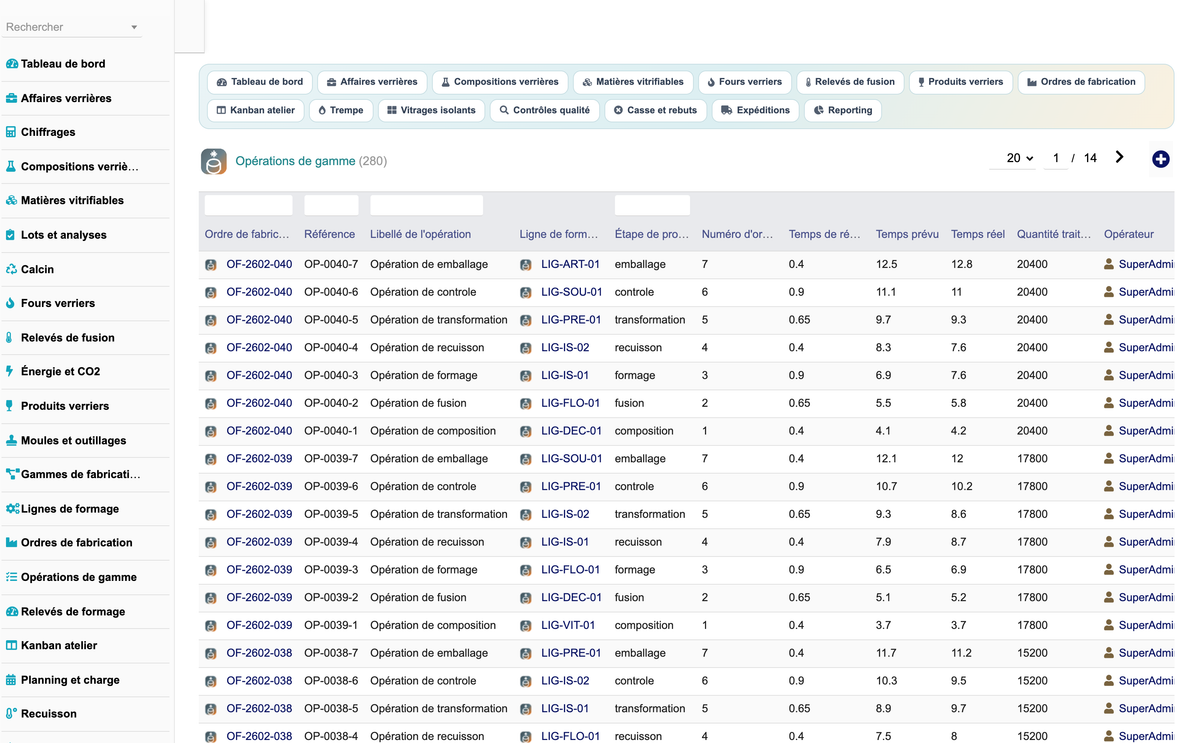Click line icon beside LIG-ART-01
Screen dimensions: 1200x743
pyautogui.click(x=526, y=265)
